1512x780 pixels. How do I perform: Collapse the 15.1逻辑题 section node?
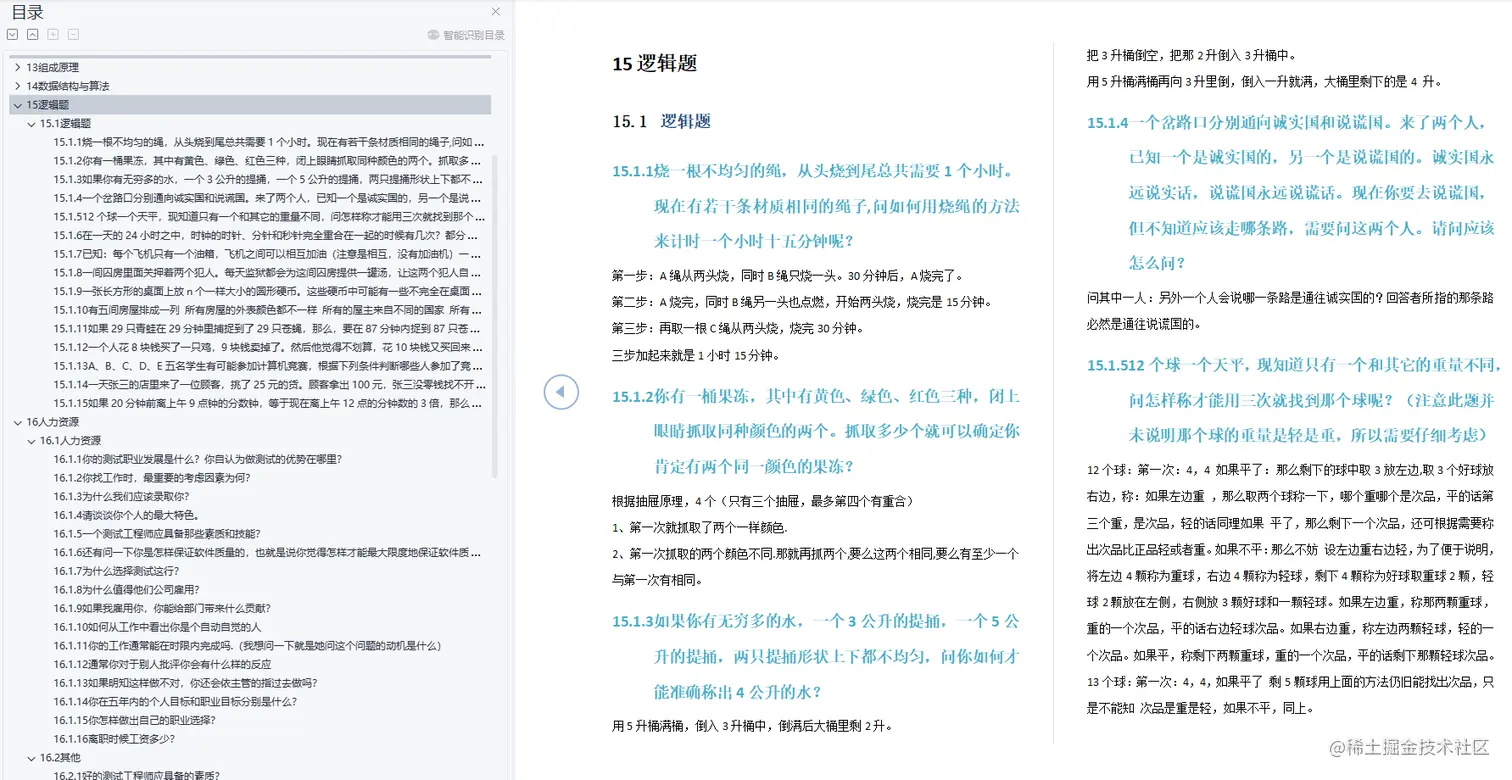31,124
